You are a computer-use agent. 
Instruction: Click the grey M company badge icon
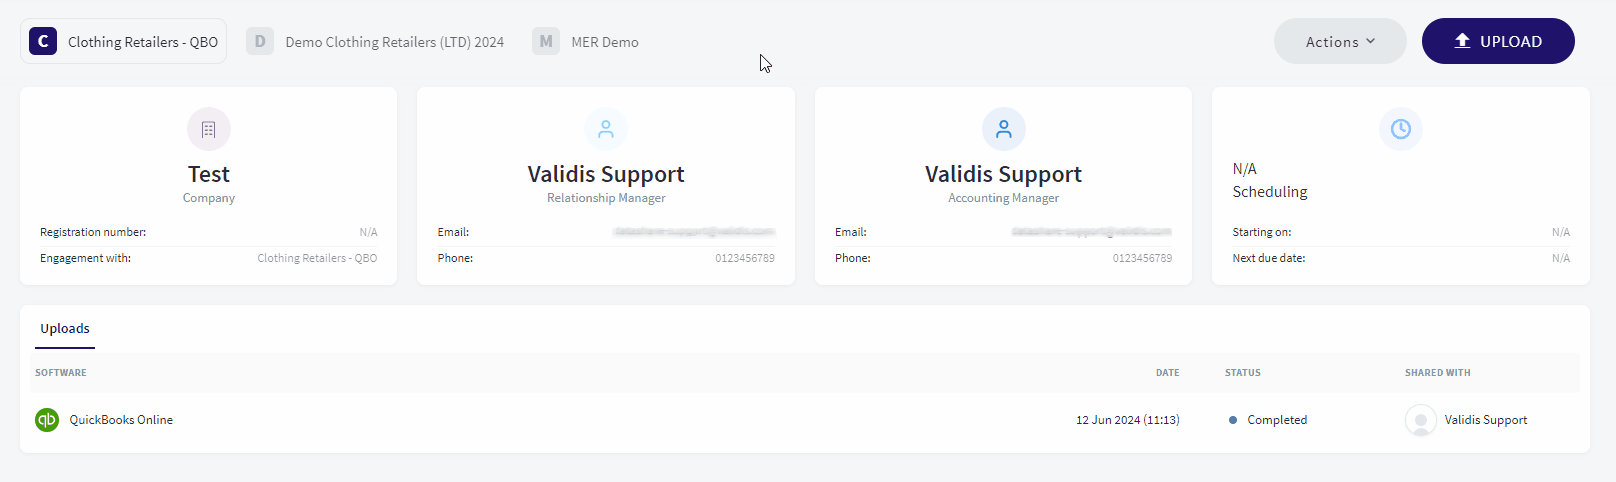pos(546,41)
